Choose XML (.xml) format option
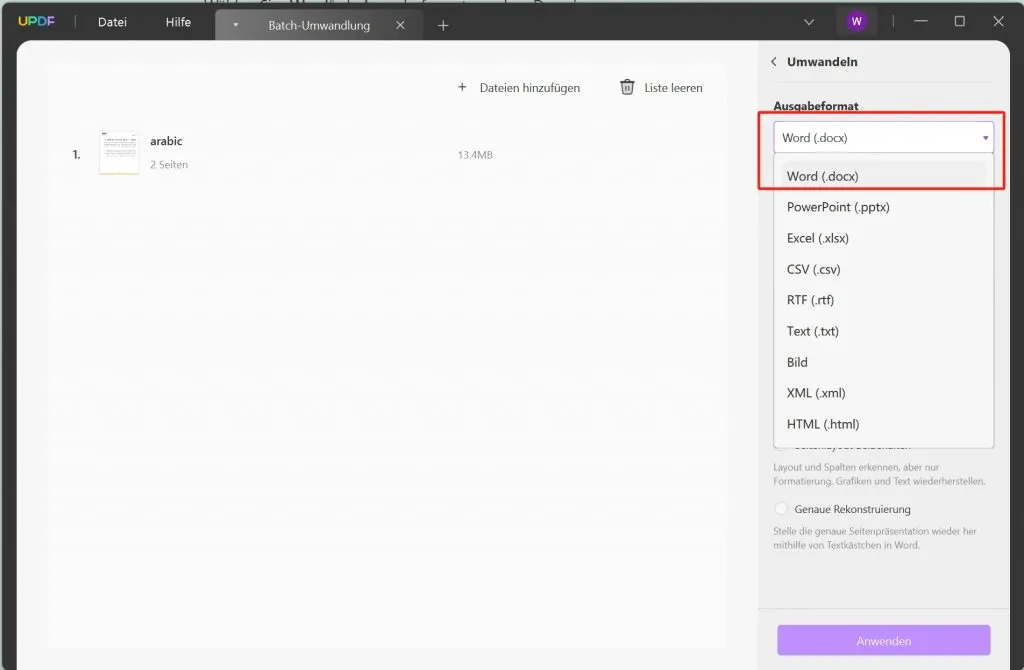Screen dimensions: 1024x670 [x=883, y=393]
